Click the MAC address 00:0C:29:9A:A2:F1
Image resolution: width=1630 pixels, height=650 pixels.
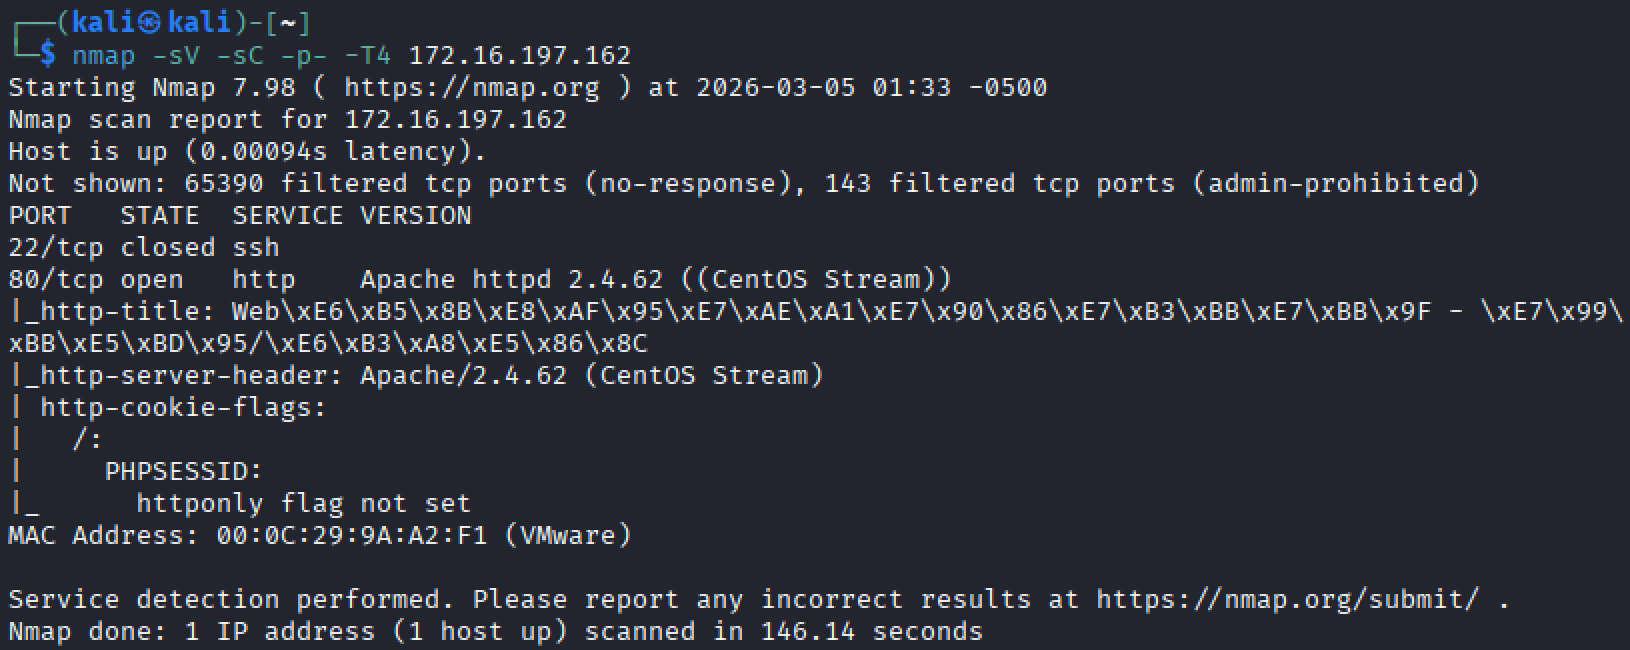pyautogui.click(x=352, y=535)
